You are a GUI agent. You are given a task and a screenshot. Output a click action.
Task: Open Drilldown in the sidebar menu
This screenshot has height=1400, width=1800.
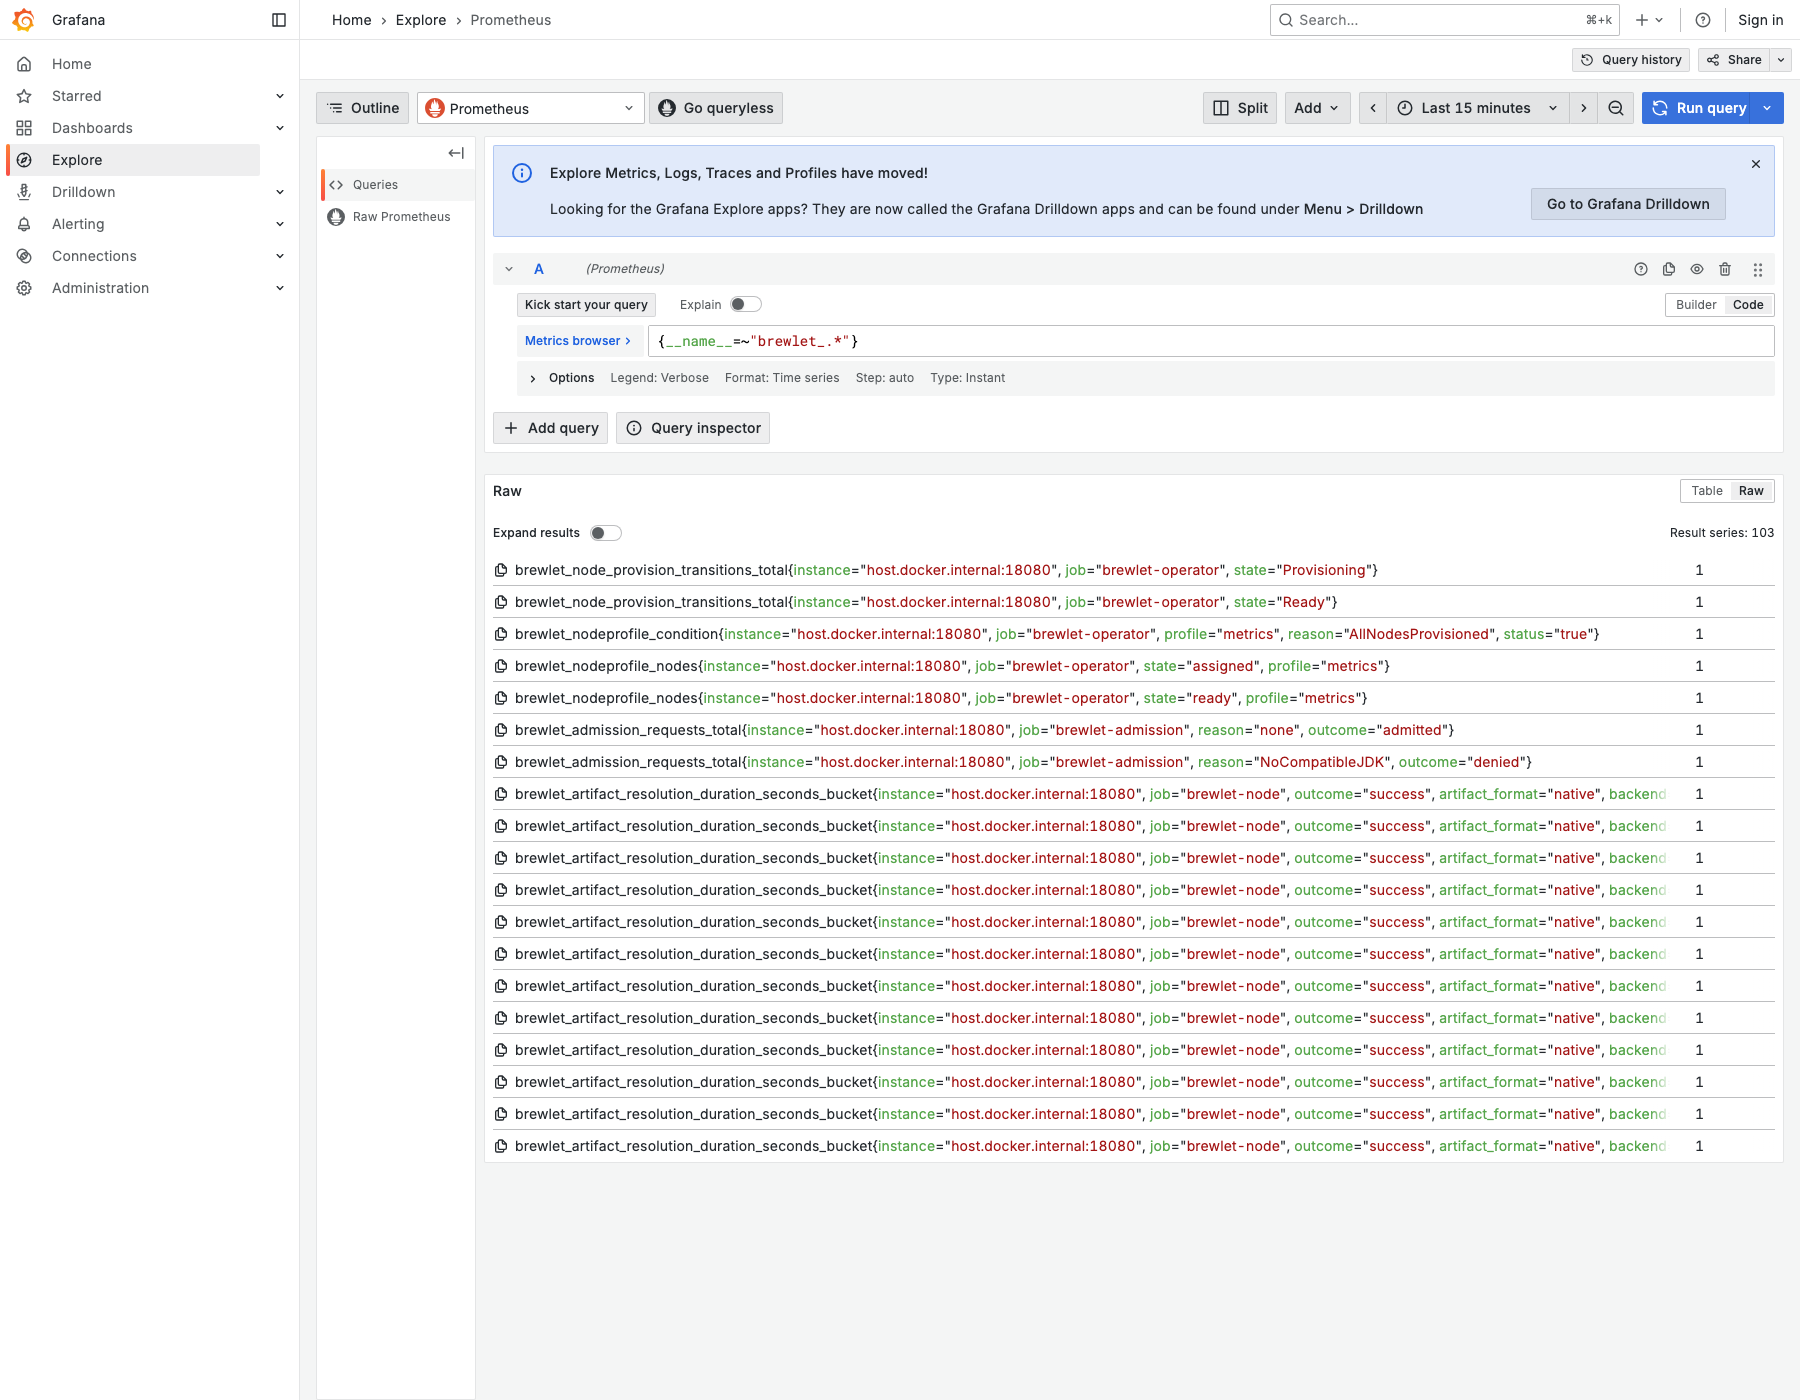84,192
